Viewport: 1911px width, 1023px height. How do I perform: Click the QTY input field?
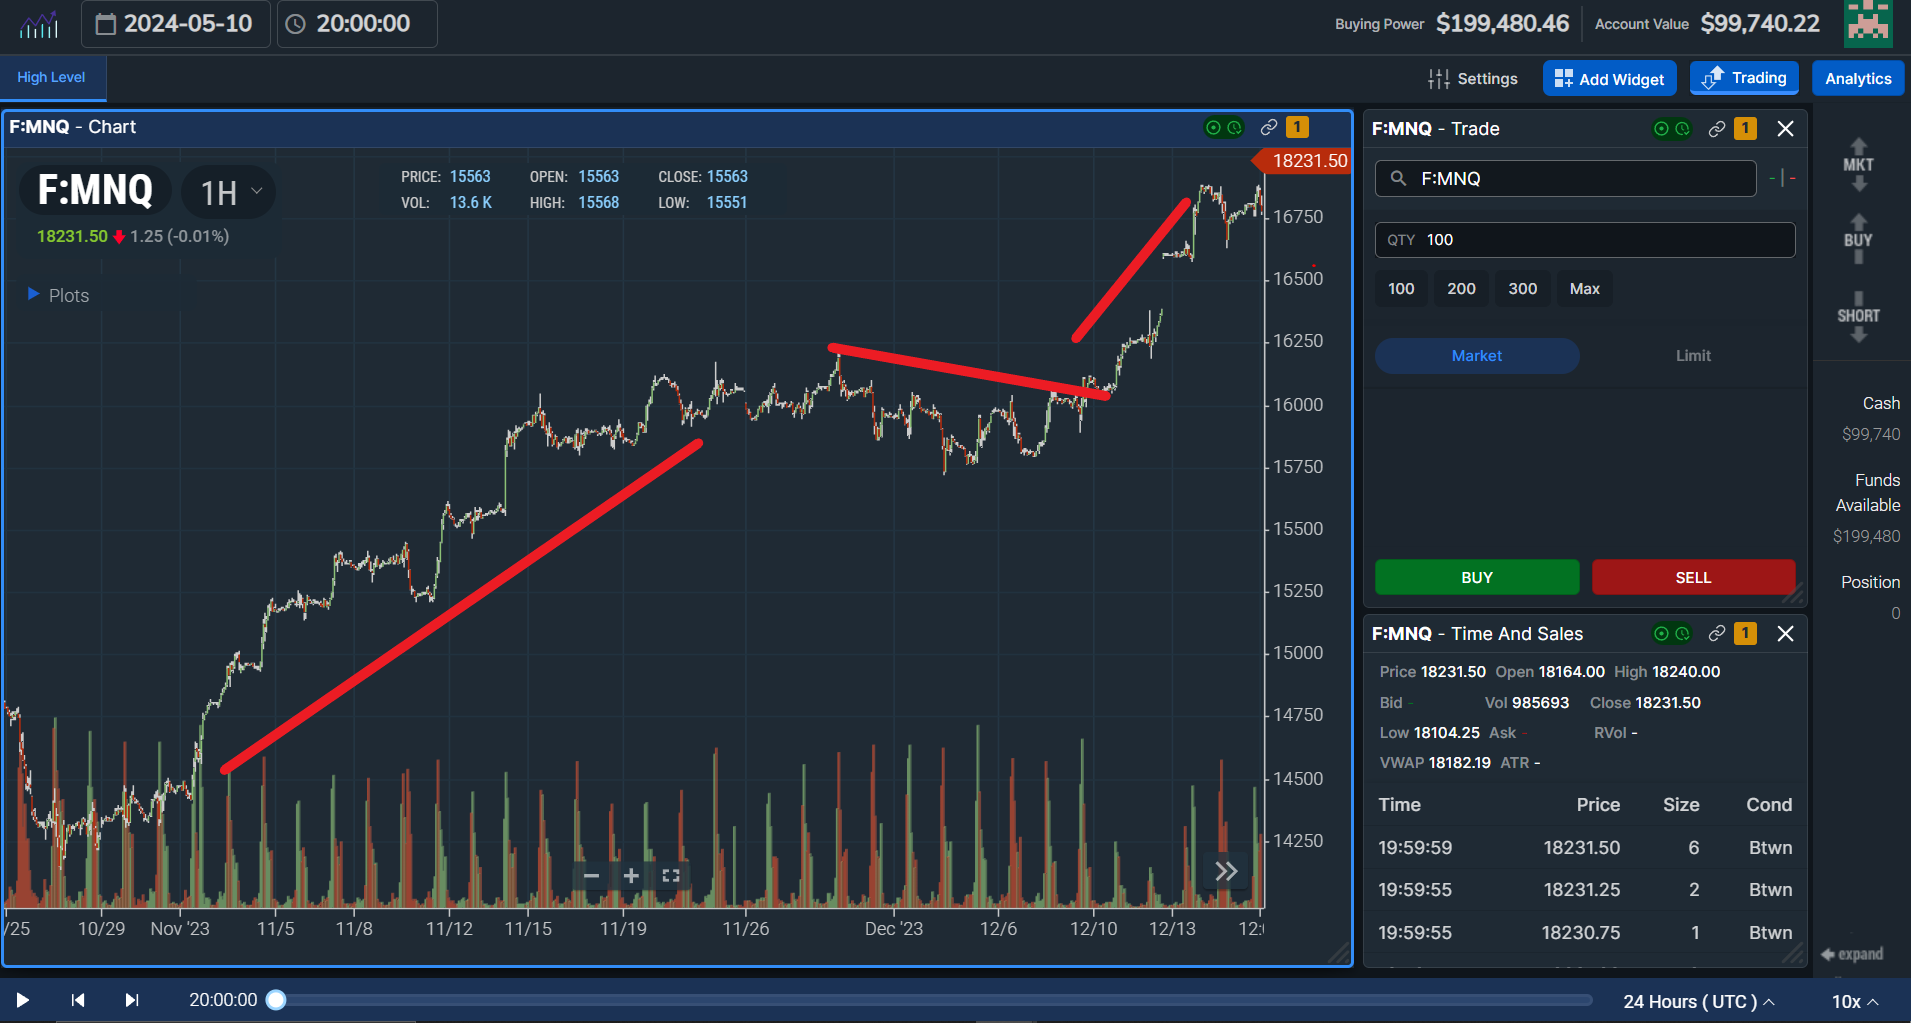1584,239
